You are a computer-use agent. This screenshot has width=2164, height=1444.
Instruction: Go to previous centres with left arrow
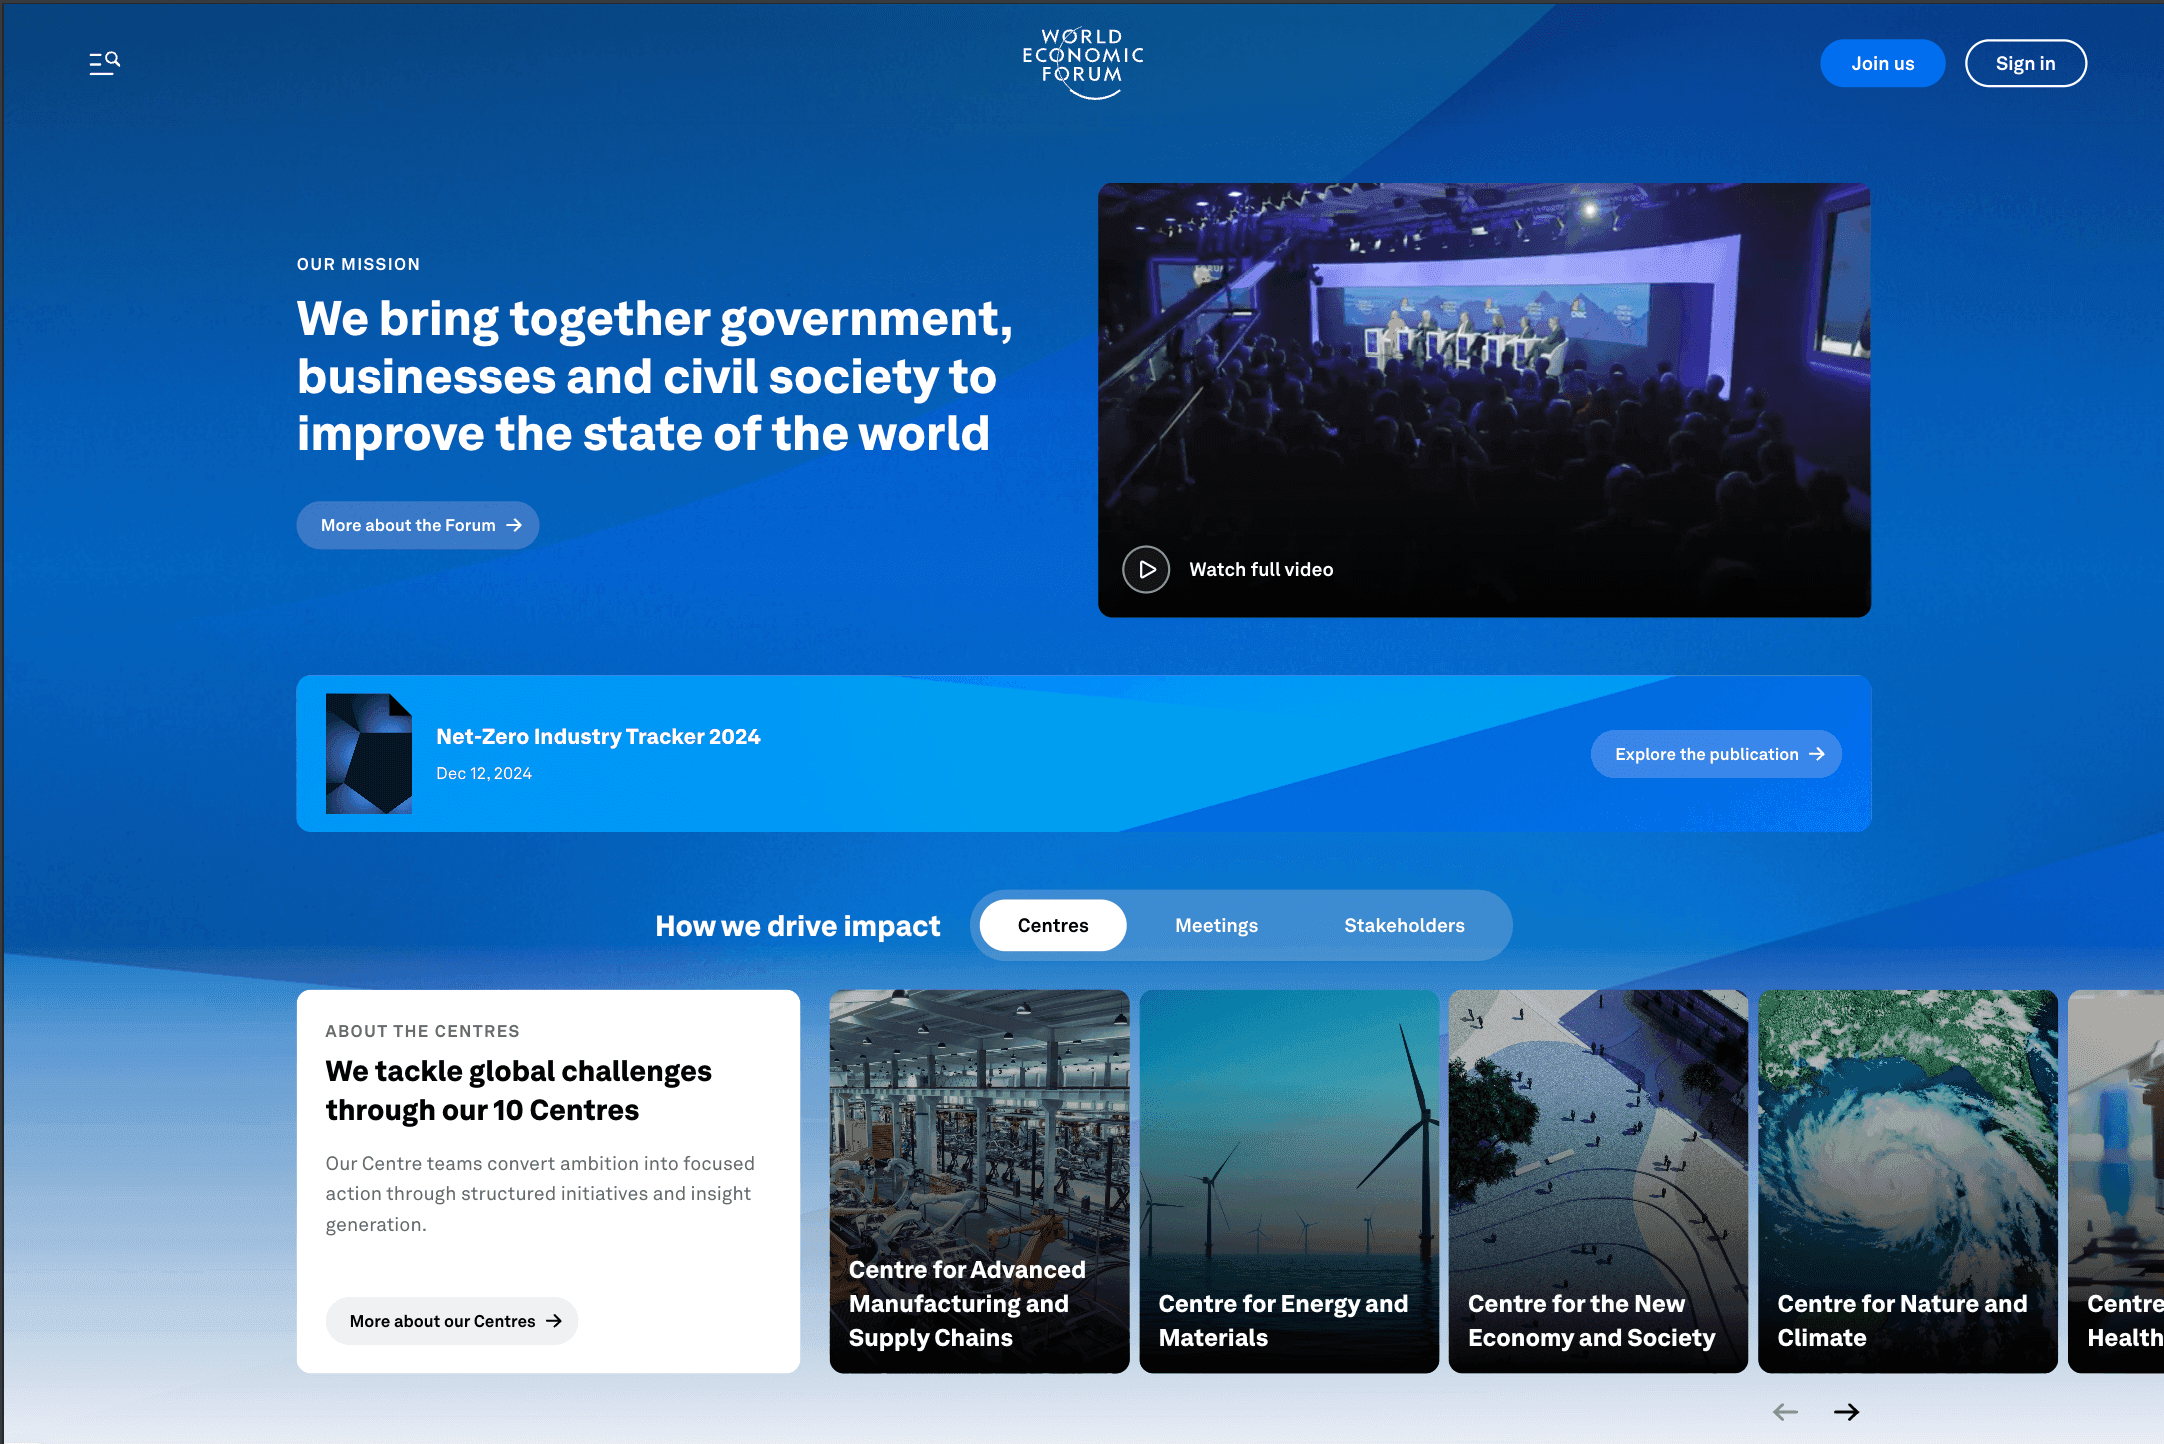(x=1785, y=1412)
